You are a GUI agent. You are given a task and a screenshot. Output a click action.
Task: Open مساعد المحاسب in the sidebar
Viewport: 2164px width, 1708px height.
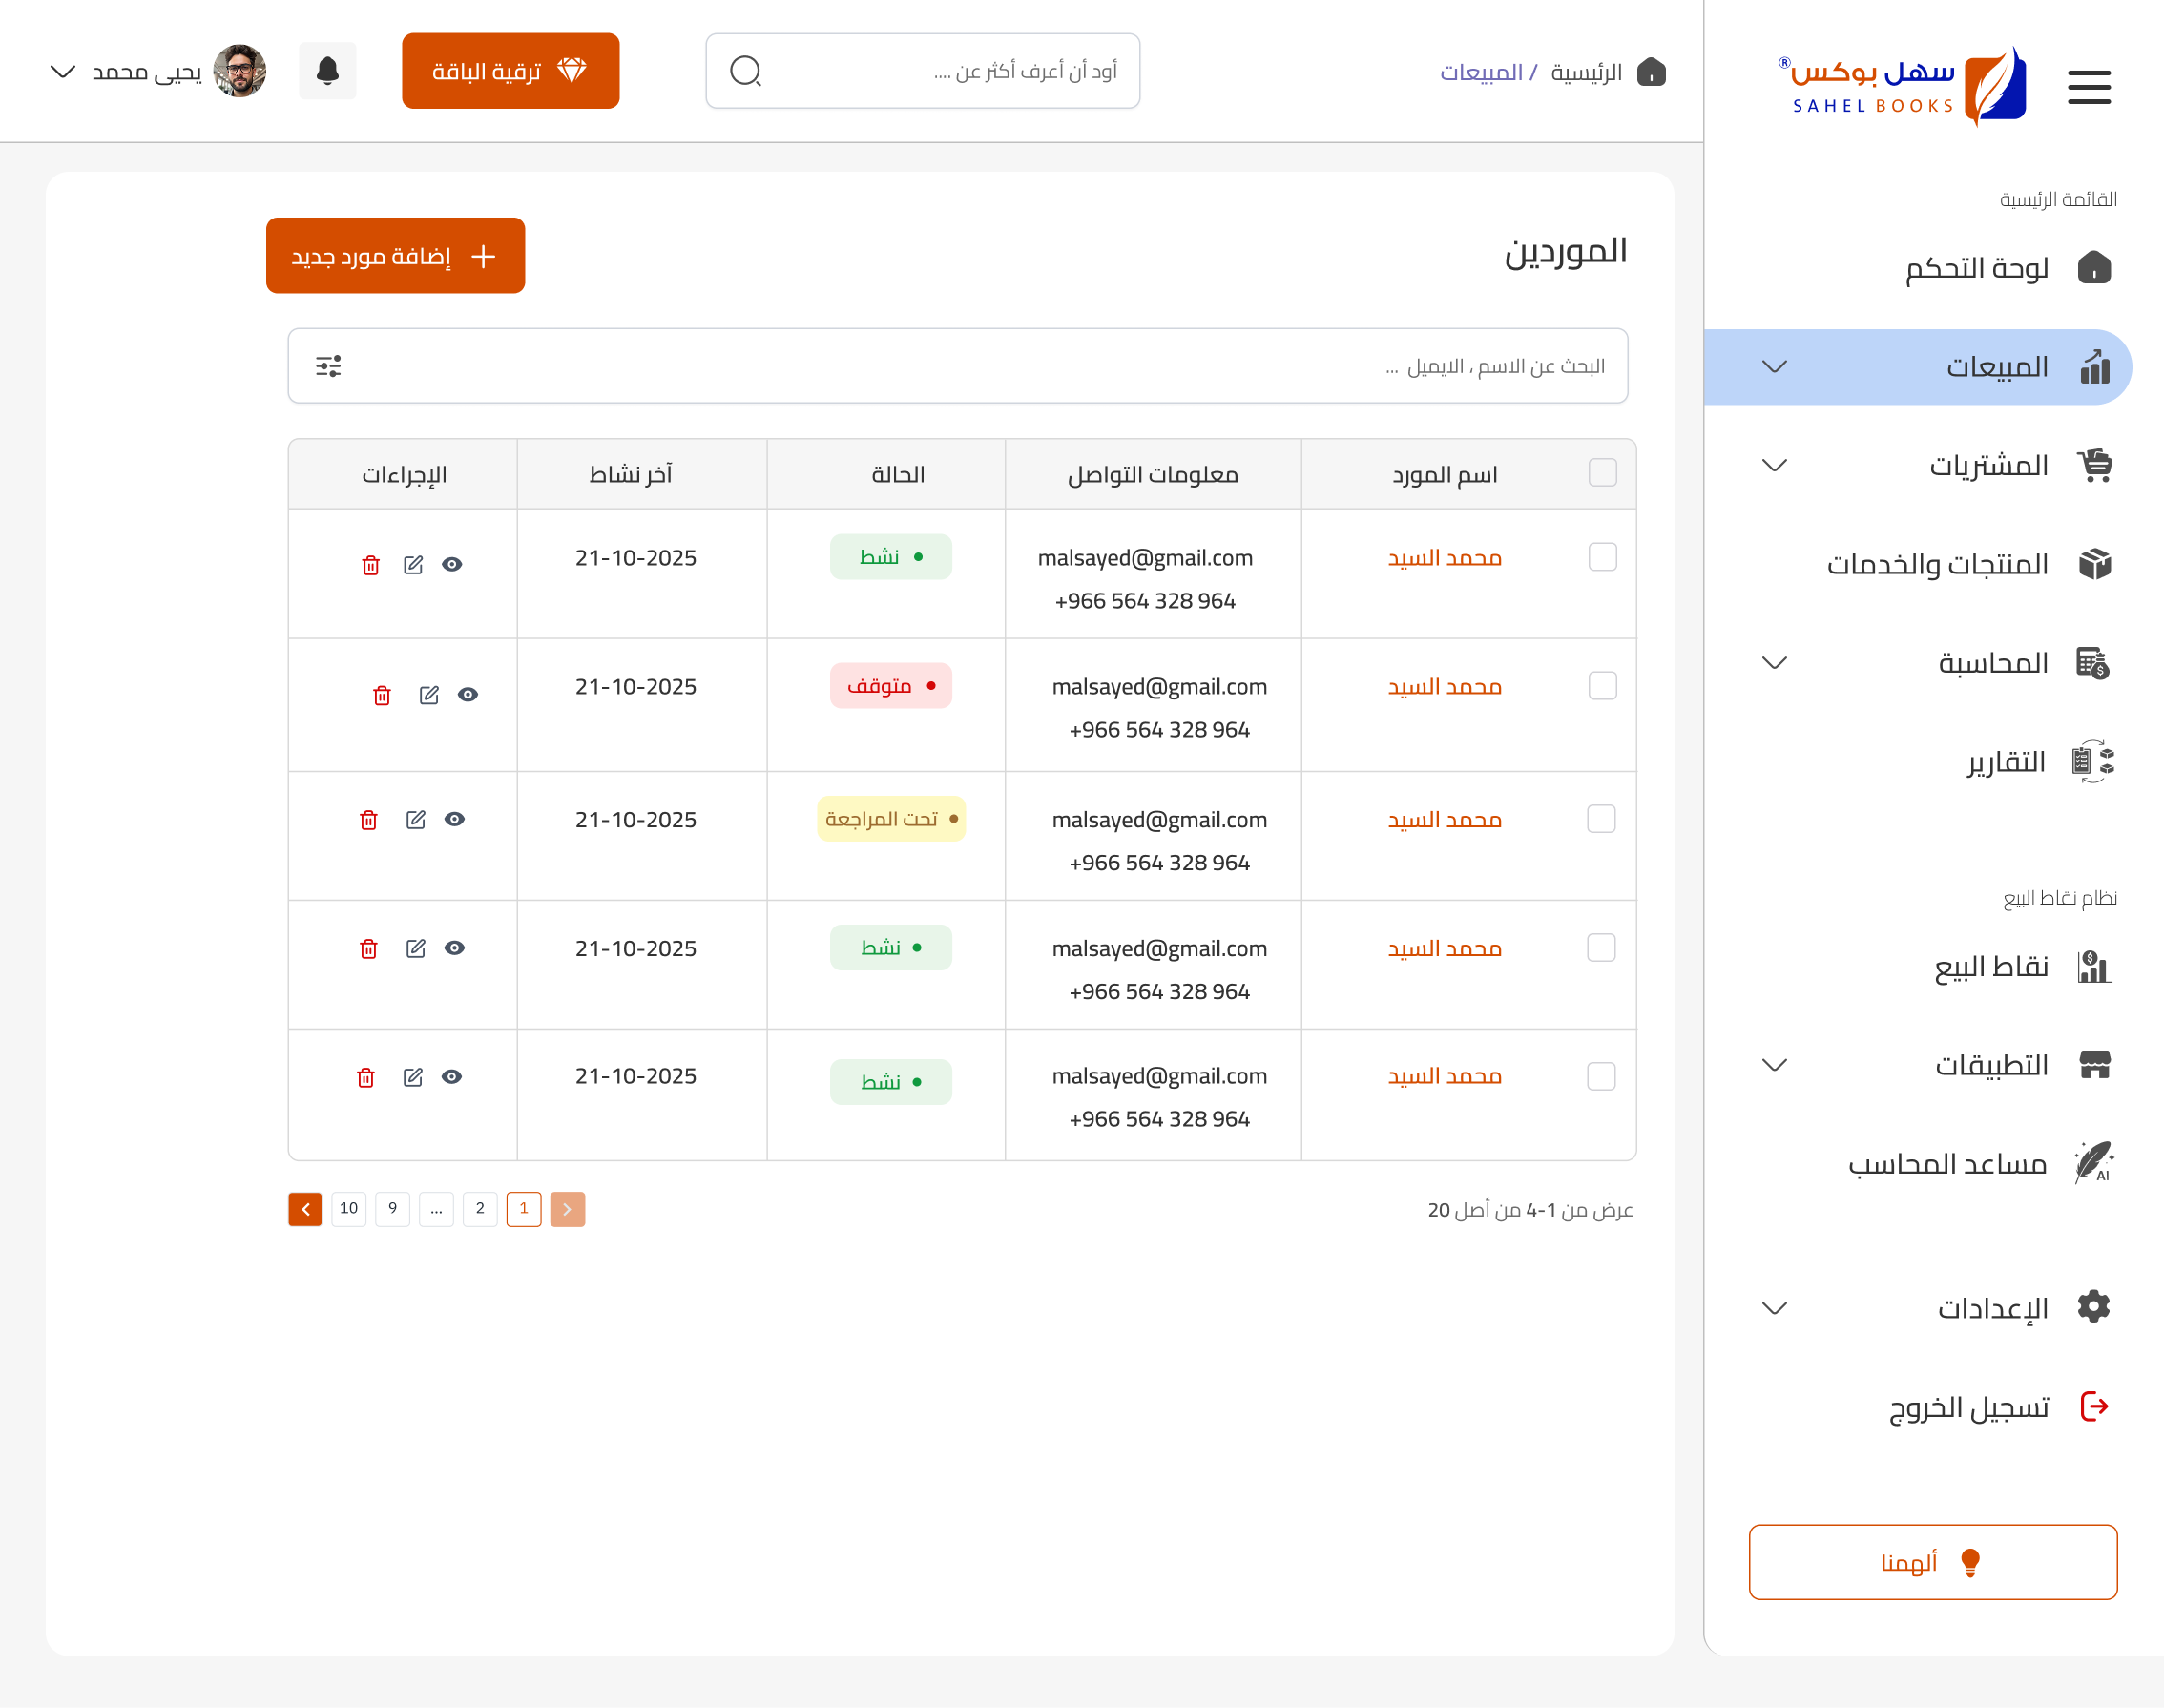click(1947, 1164)
